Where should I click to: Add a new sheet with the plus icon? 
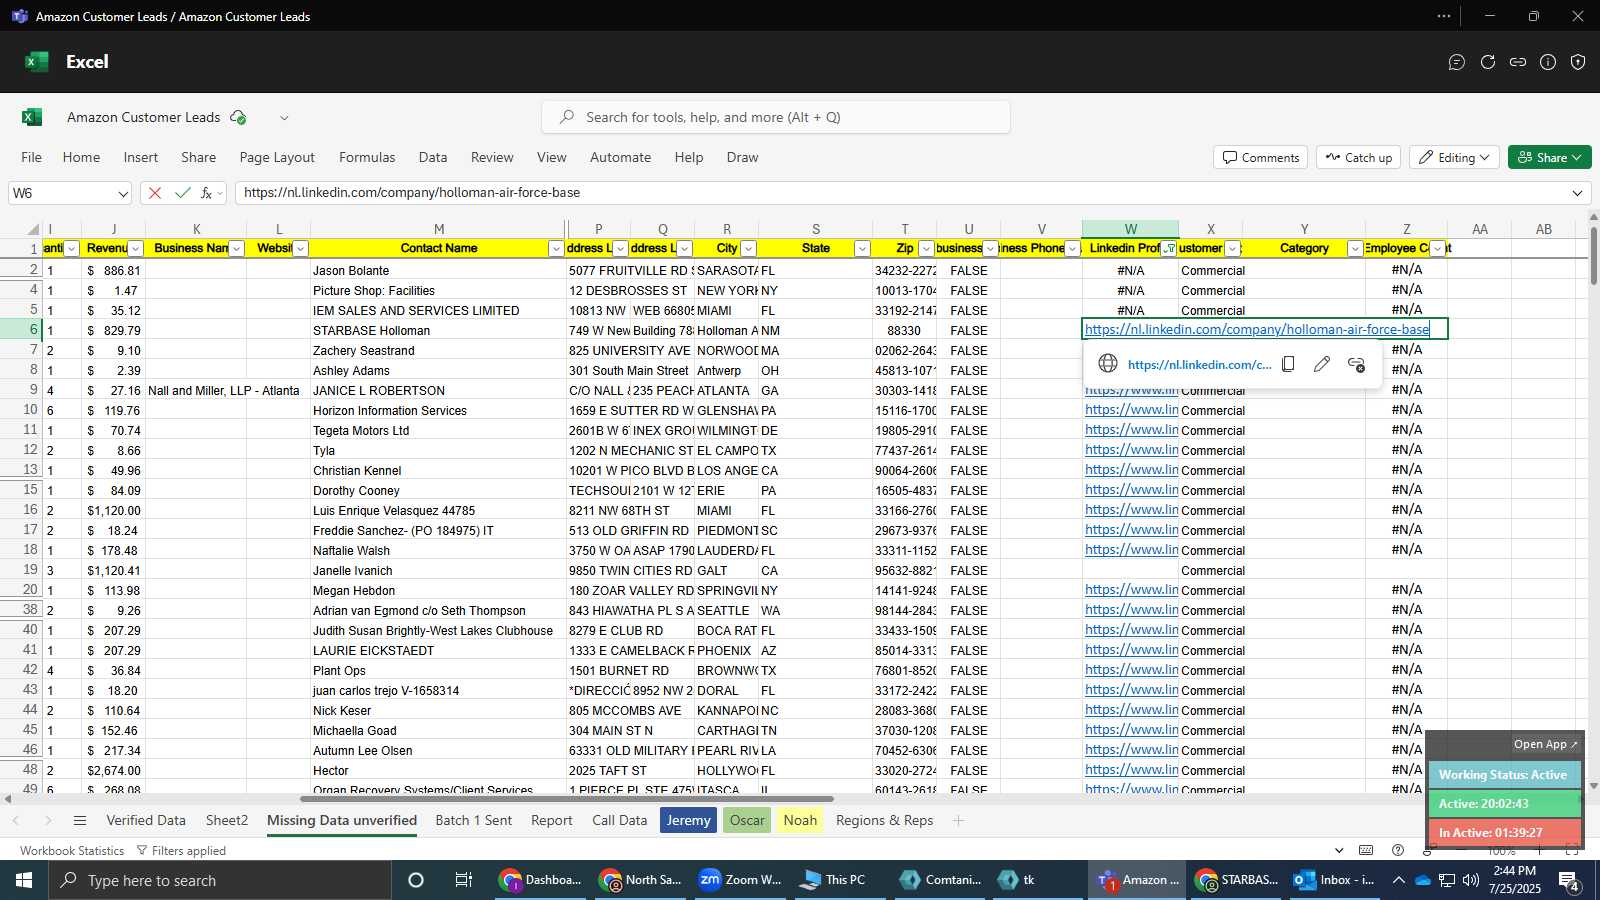(958, 821)
